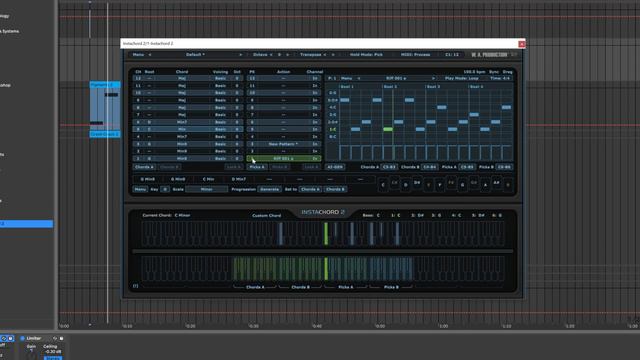Click C1/ 12 range field in top bar
This screenshot has width=640, height=360.
click(x=452, y=55)
